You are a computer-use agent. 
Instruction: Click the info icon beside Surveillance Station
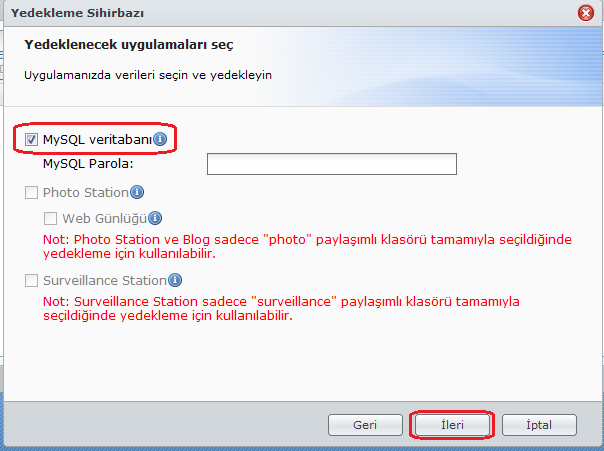[x=175, y=281]
